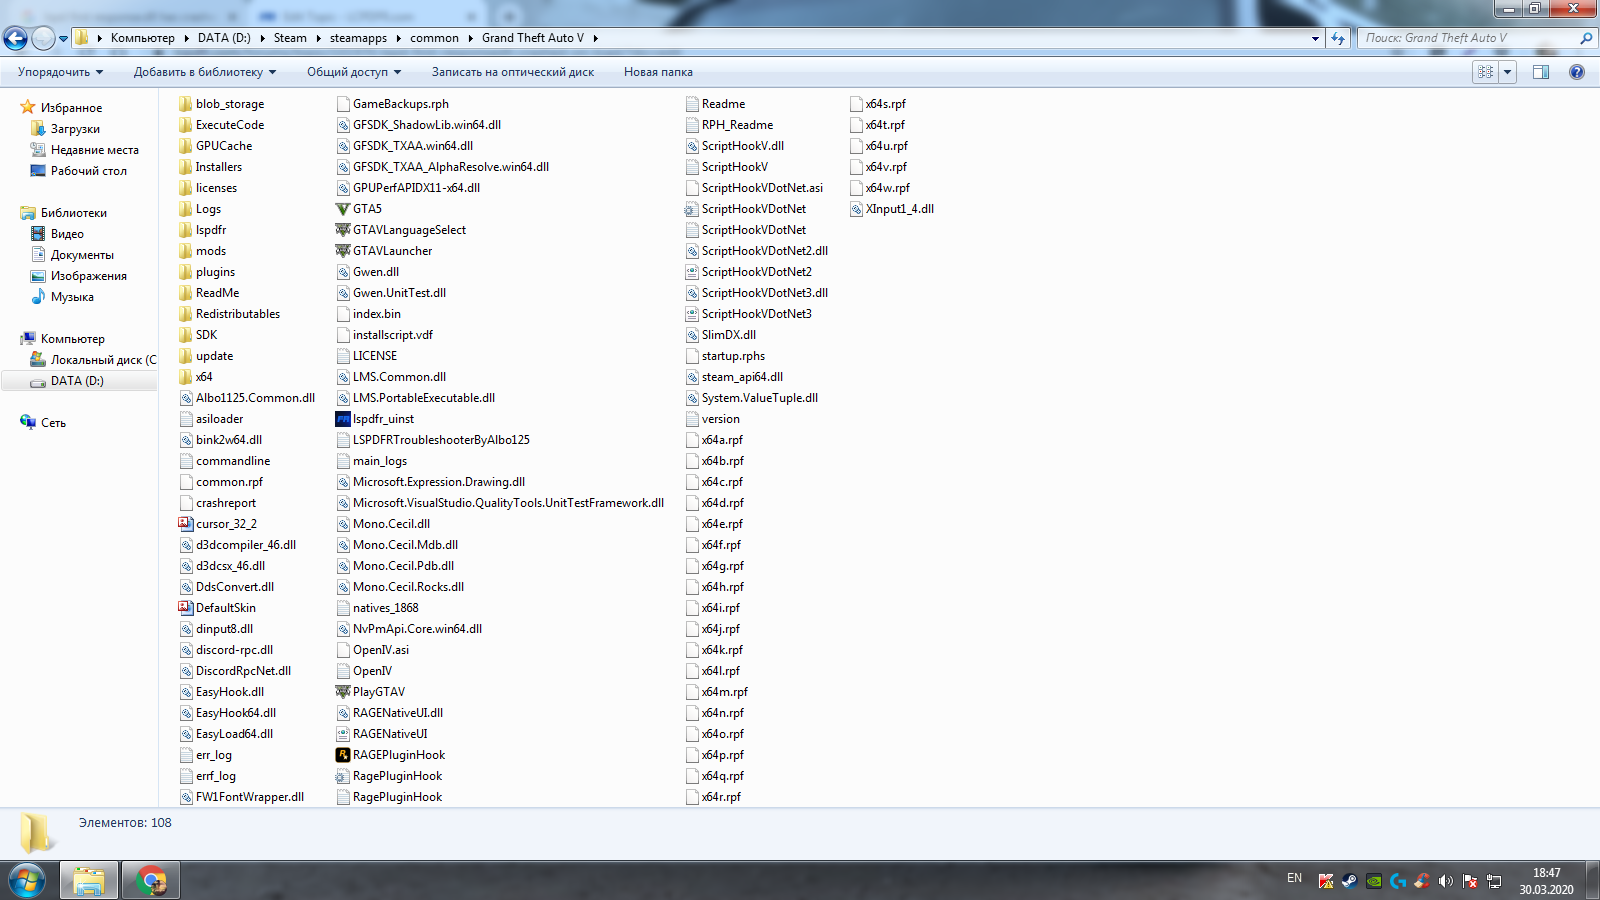This screenshot has height=900, width=1600.
Task: Open Недавние места in the navigation pane
Action: [94, 150]
